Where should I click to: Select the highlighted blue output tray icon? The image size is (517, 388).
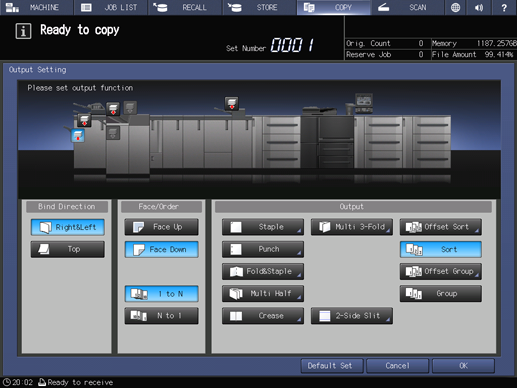point(78,136)
